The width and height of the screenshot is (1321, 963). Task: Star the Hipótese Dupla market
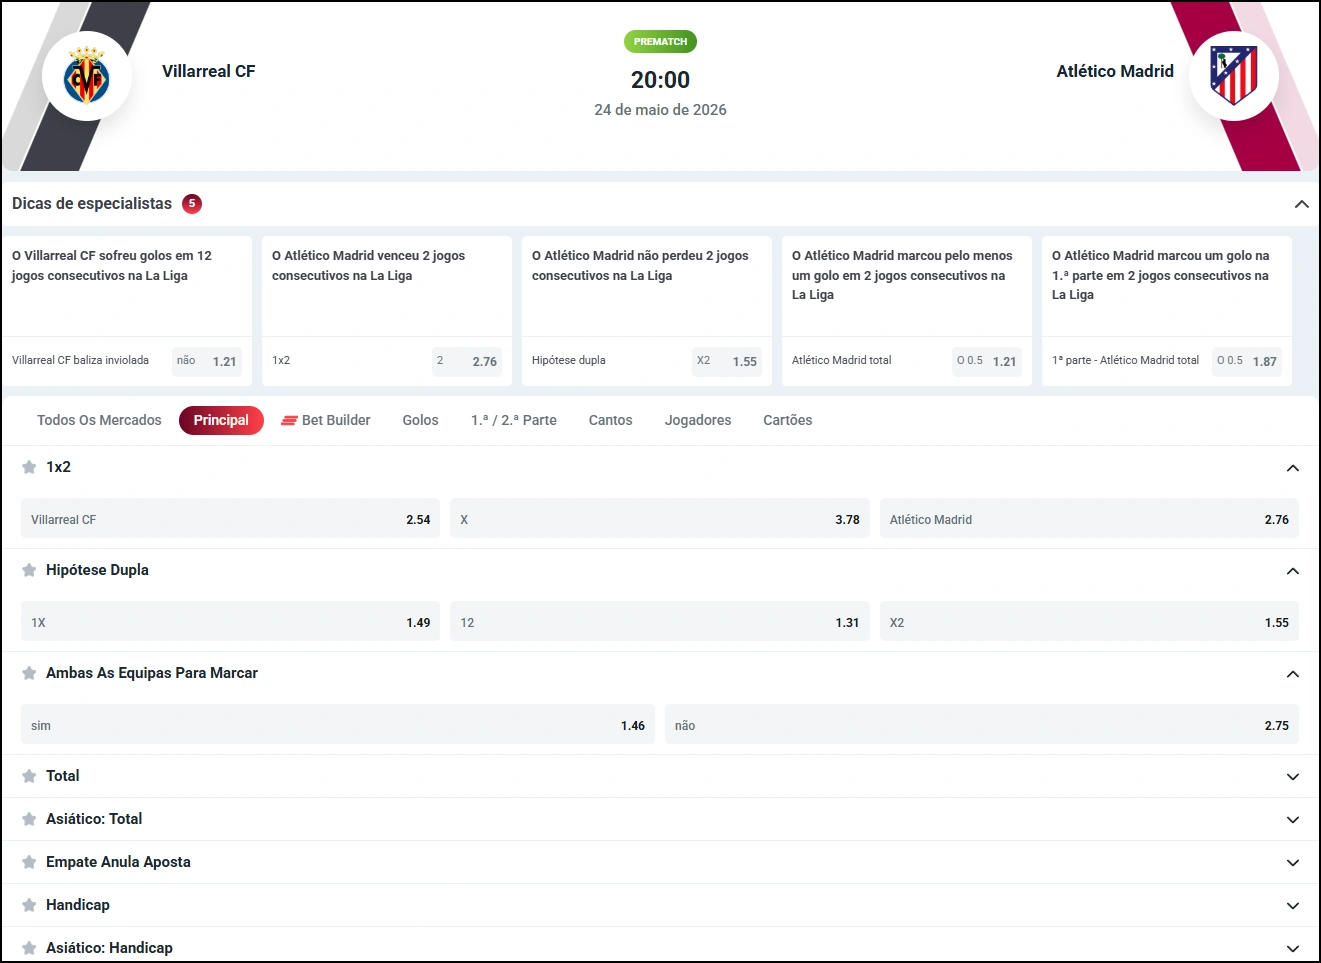[x=29, y=570]
